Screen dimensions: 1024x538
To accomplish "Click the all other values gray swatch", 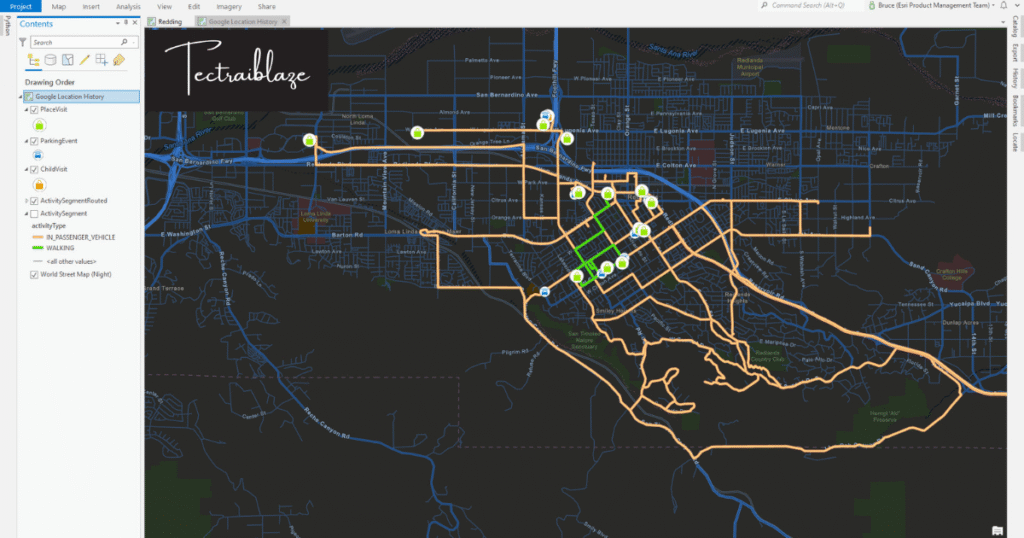I will pyautogui.click(x=38, y=262).
